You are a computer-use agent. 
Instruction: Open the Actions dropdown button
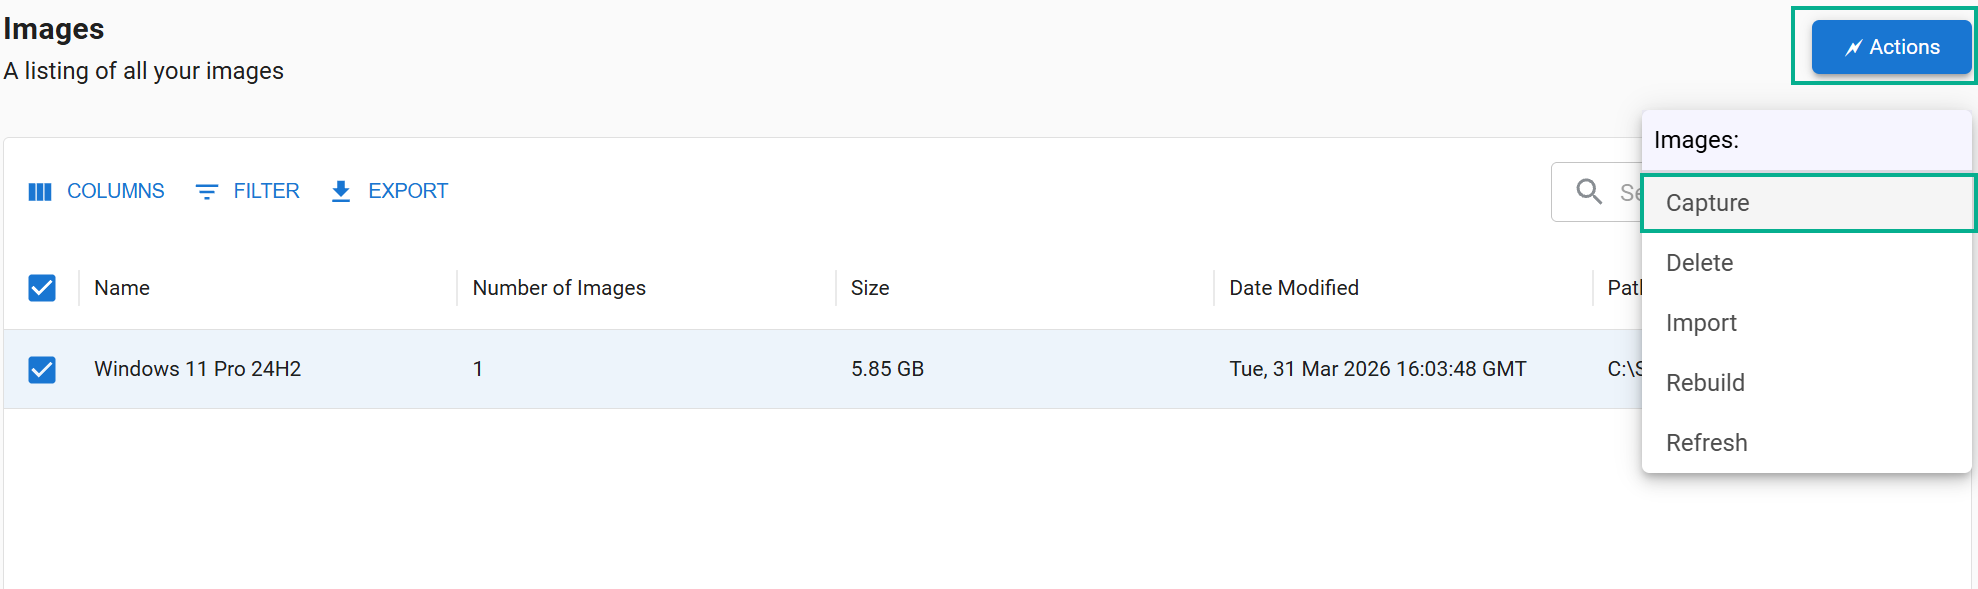pyautogui.click(x=1891, y=47)
